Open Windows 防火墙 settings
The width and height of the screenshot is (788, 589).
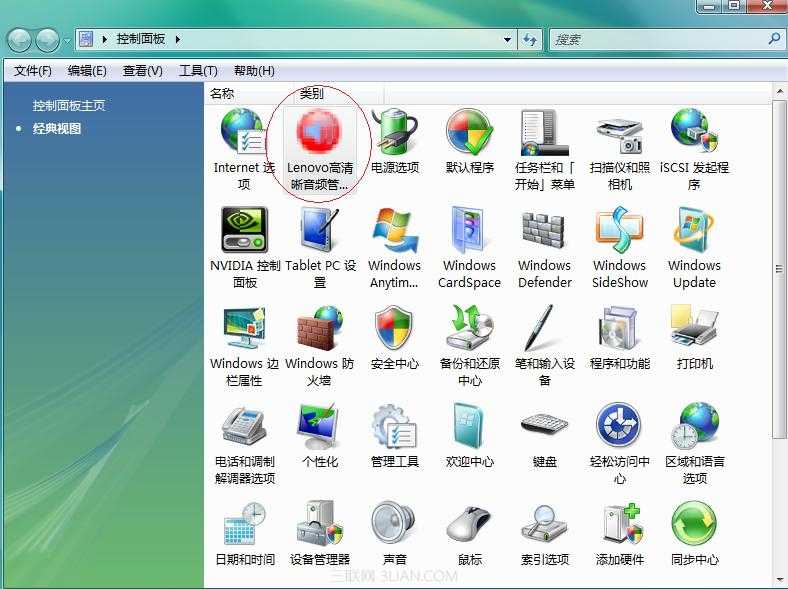[x=320, y=328]
